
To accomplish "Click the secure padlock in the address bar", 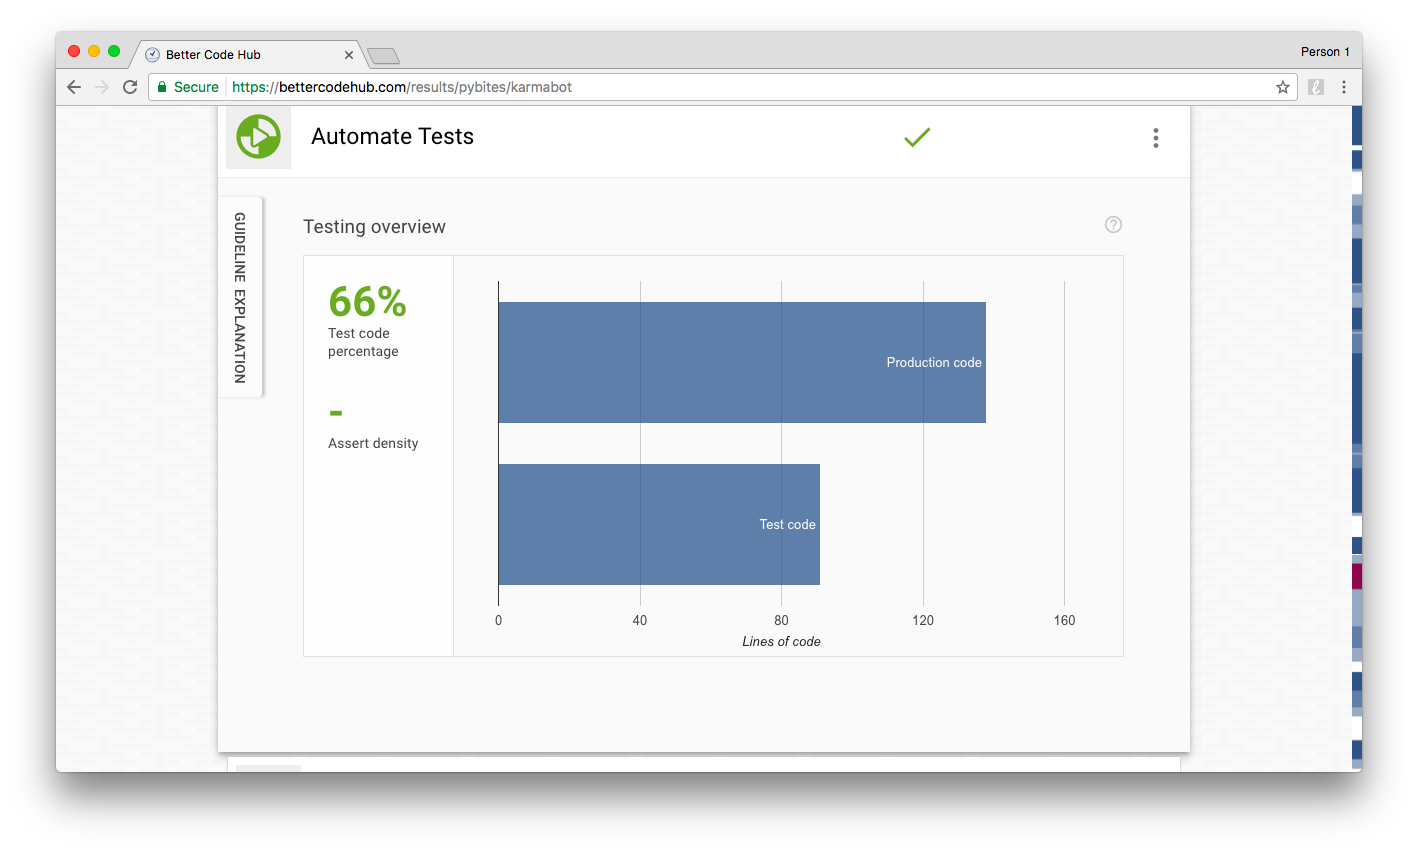I will coord(163,87).
